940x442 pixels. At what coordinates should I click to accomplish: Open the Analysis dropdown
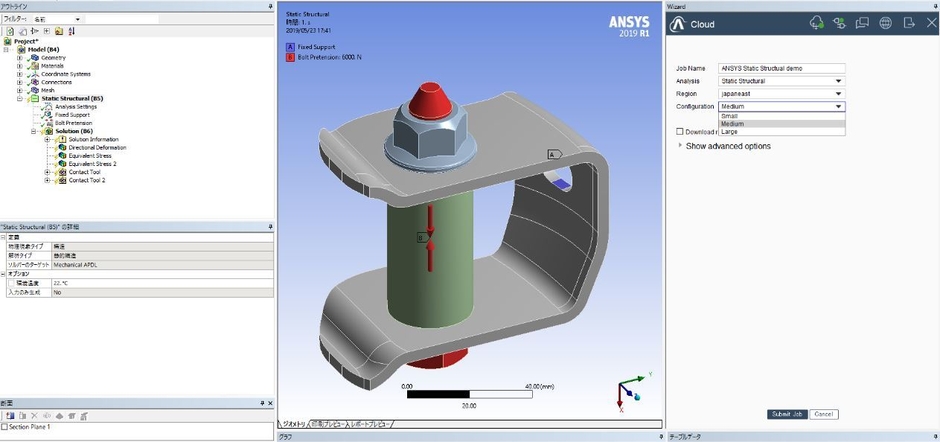coord(782,81)
